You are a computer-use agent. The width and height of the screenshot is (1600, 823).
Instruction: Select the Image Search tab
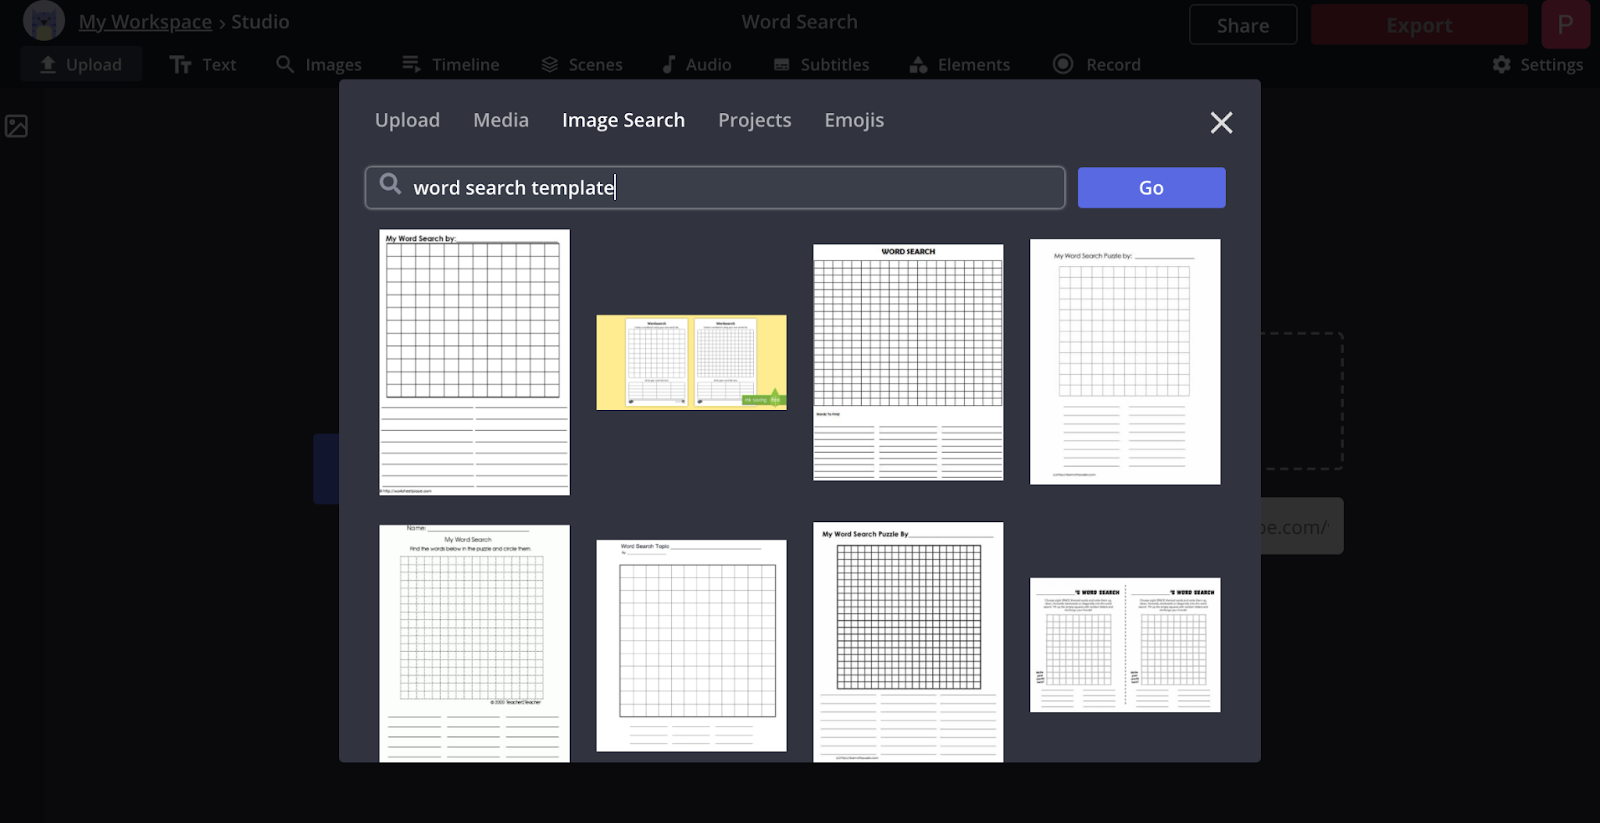(x=623, y=120)
